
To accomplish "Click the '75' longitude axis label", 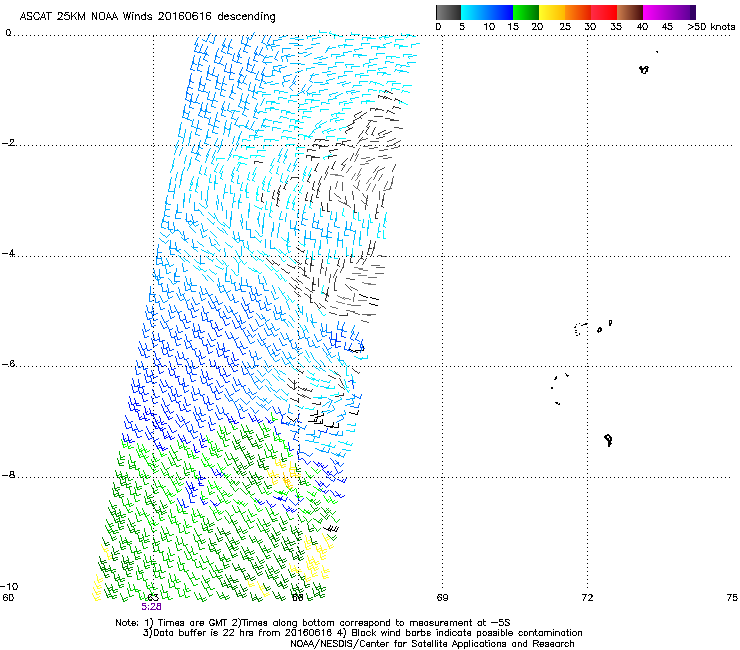I will tap(732, 598).
